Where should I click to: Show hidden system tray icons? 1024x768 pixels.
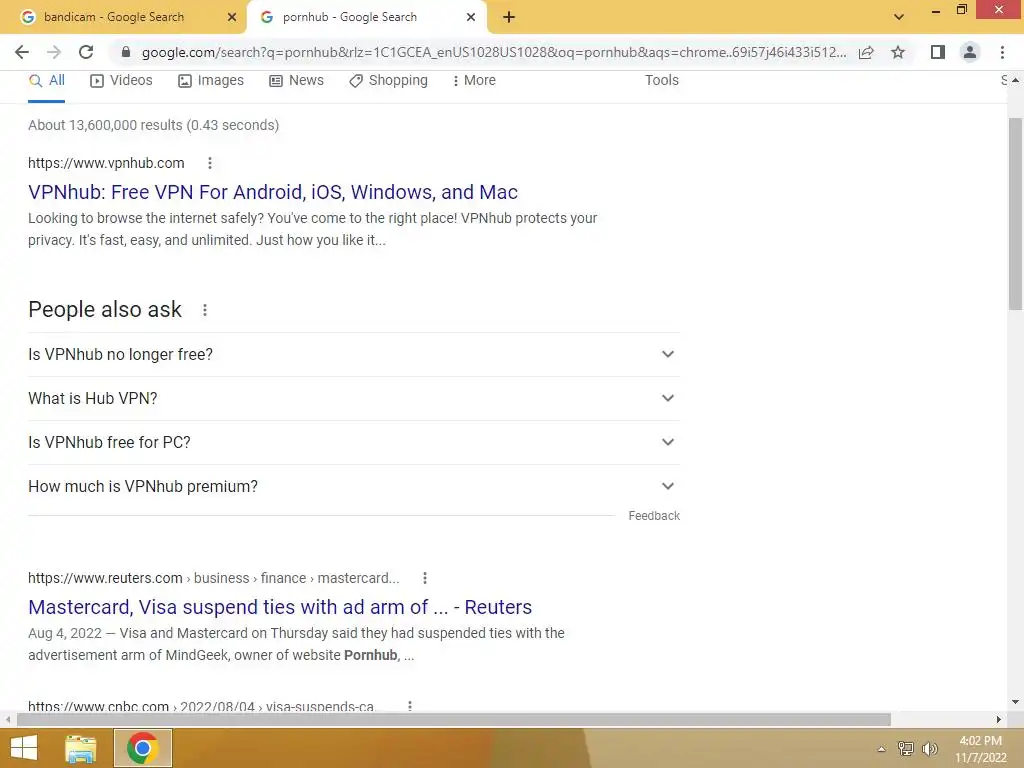[882, 749]
